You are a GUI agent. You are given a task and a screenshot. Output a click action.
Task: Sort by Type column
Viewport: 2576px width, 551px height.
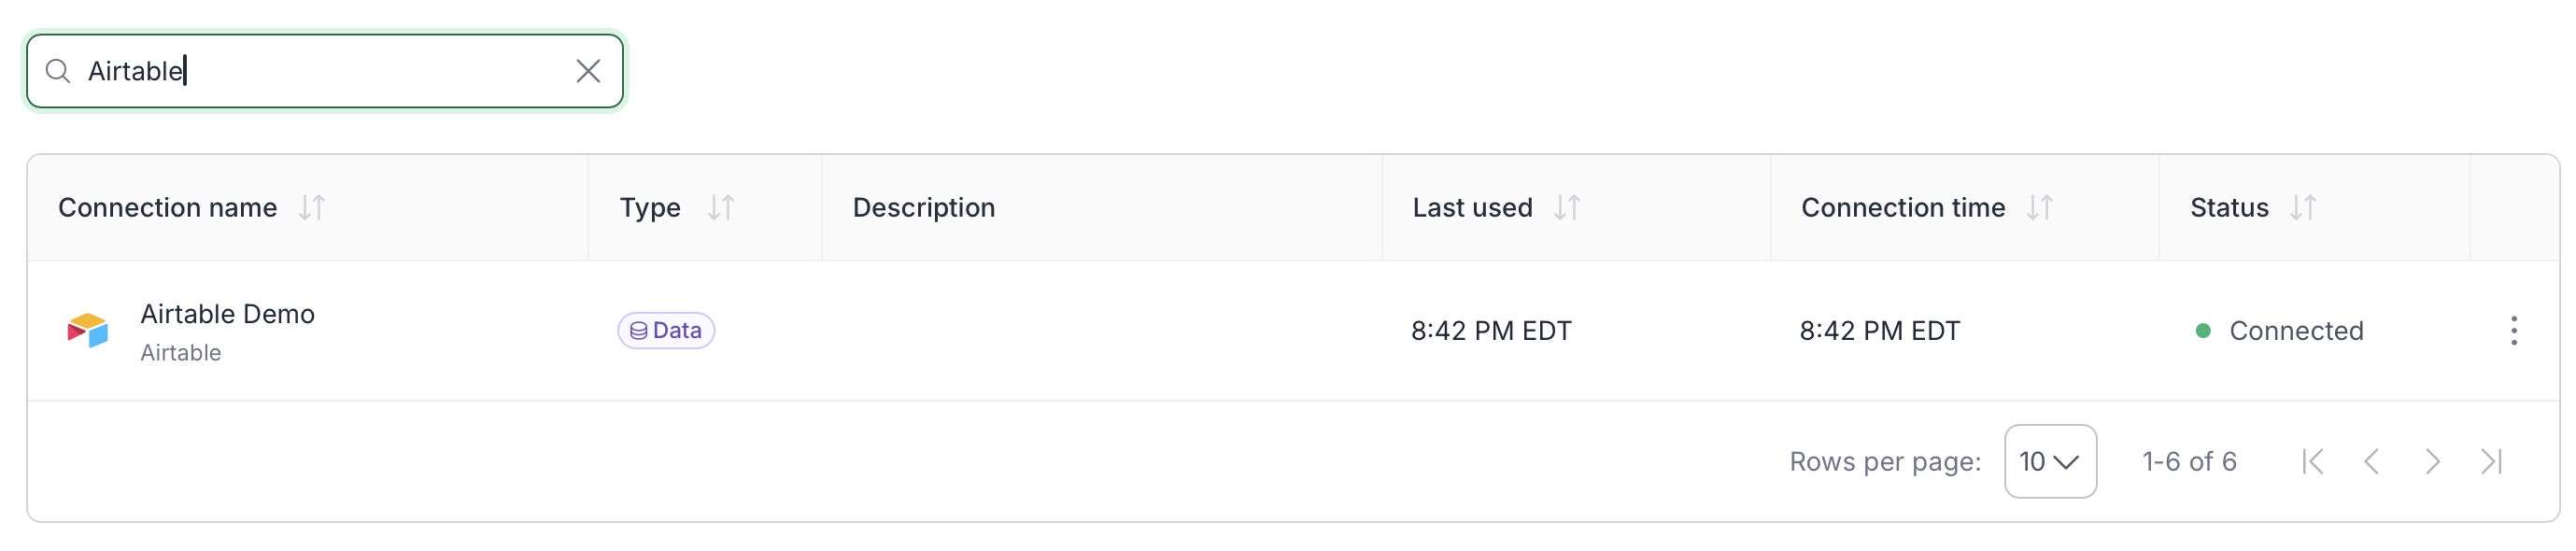tap(721, 208)
